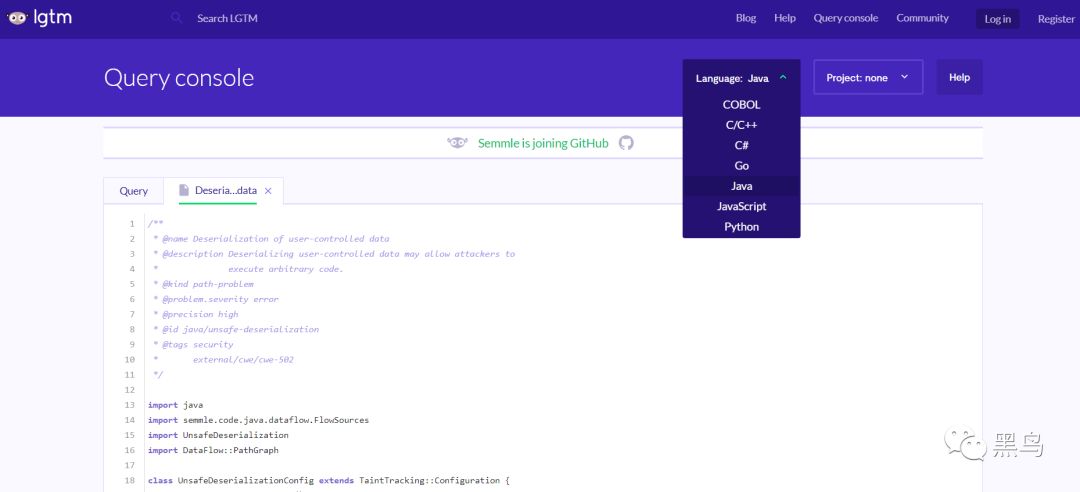Image resolution: width=1080 pixels, height=492 pixels.
Task: Click line number 13 in the gutter
Action: pos(130,405)
